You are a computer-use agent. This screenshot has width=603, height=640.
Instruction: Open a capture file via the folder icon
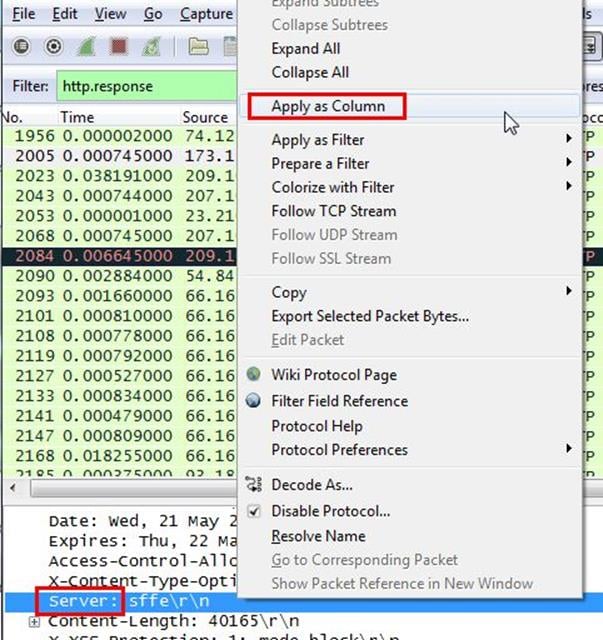click(x=198, y=47)
